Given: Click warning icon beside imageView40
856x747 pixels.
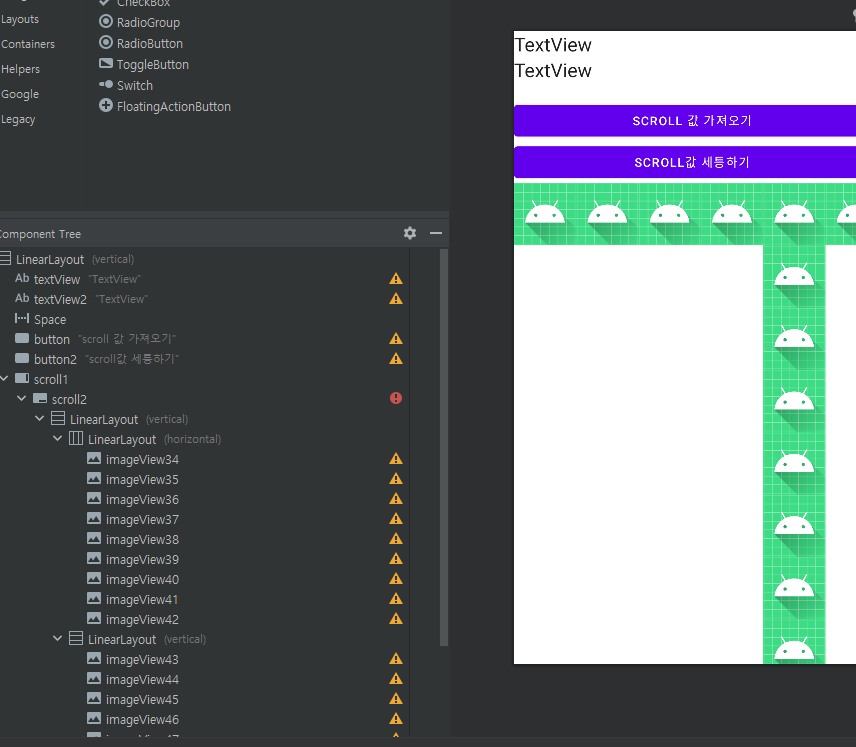Looking at the screenshot, I should point(396,579).
